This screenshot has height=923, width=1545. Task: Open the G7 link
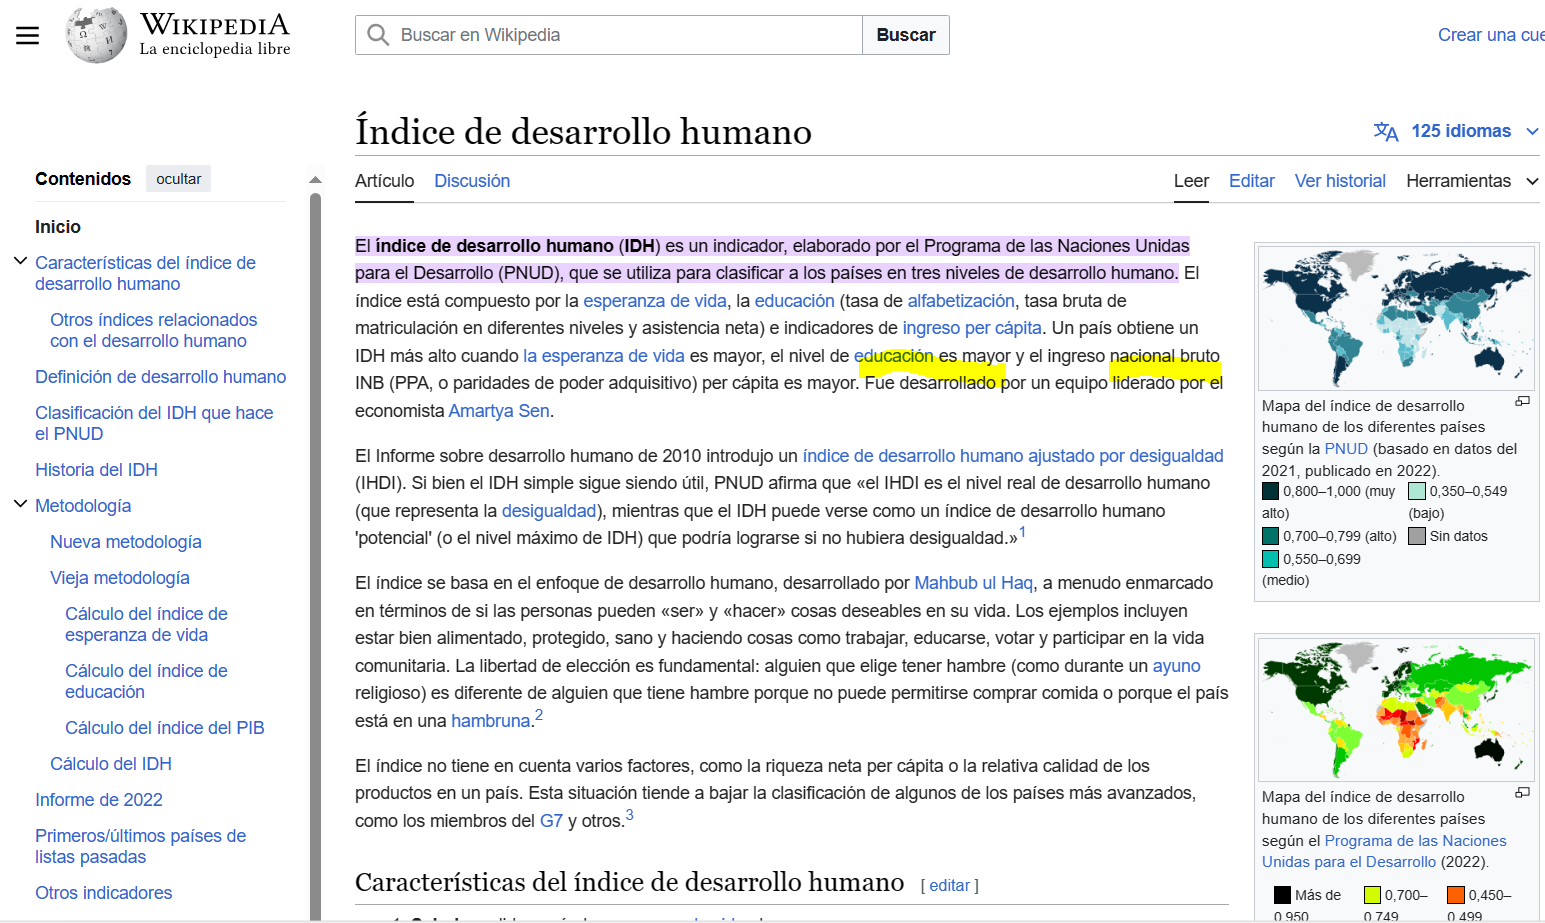(x=551, y=821)
